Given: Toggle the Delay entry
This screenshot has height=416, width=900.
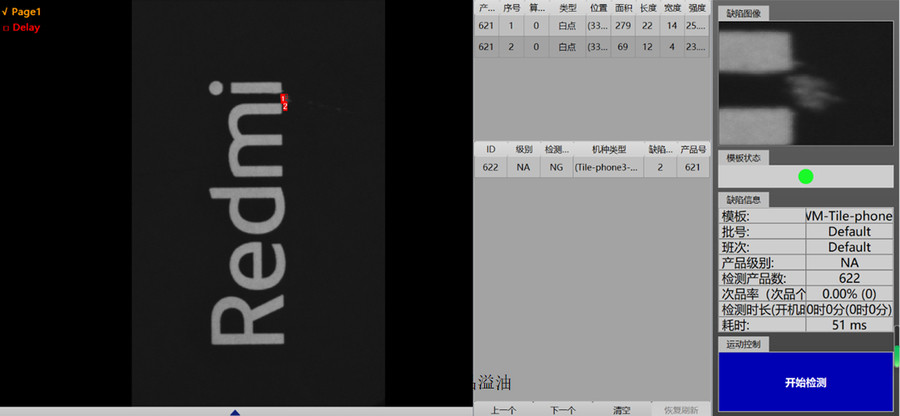Looking at the screenshot, I should click(21, 27).
